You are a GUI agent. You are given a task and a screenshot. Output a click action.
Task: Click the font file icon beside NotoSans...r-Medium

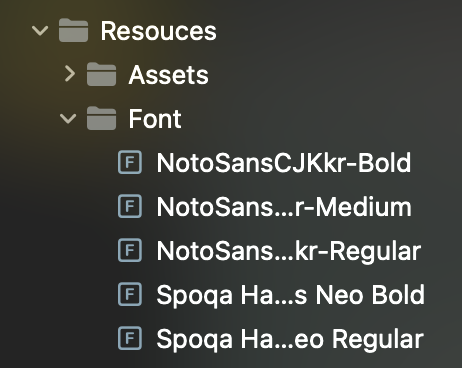130,206
